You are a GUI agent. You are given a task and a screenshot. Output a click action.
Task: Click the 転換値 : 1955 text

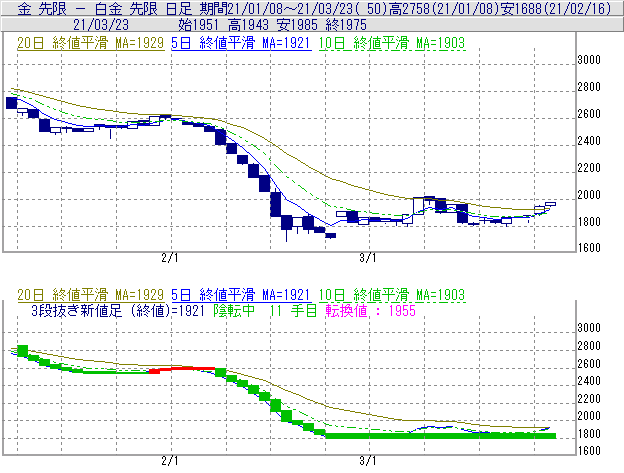point(370,311)
